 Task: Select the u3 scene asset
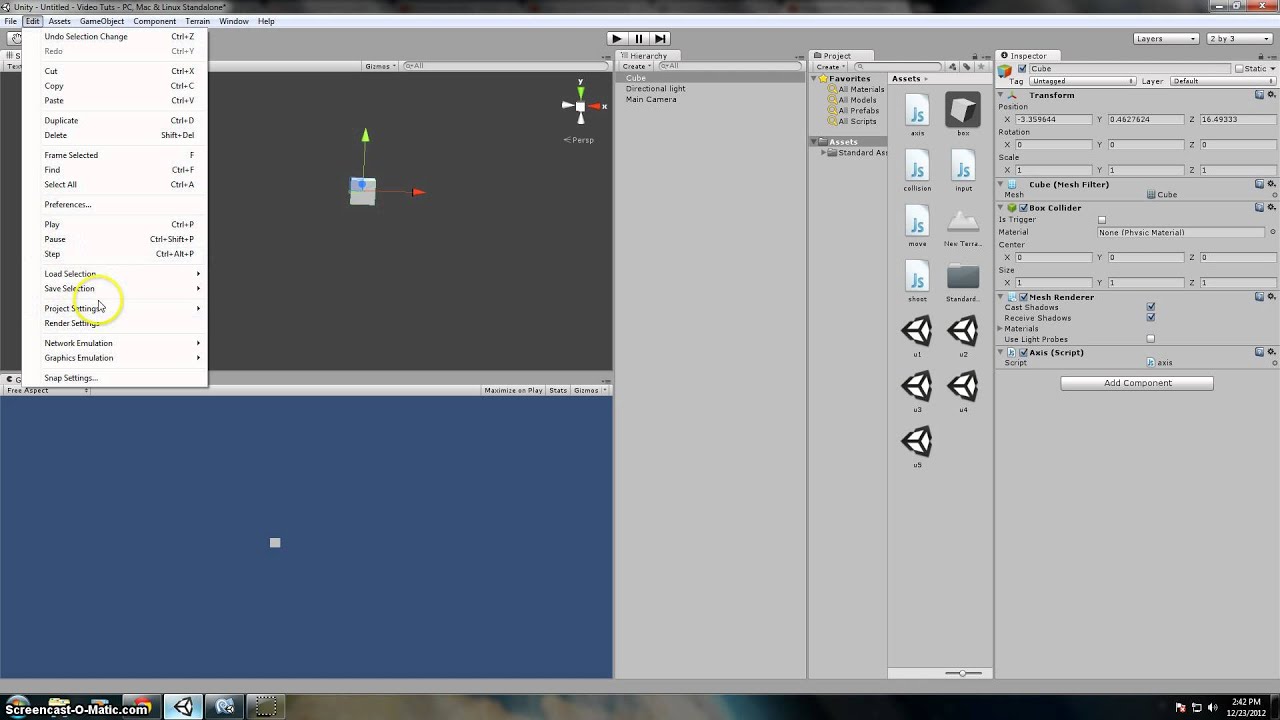pyautogui.click(x=917, y=386)
